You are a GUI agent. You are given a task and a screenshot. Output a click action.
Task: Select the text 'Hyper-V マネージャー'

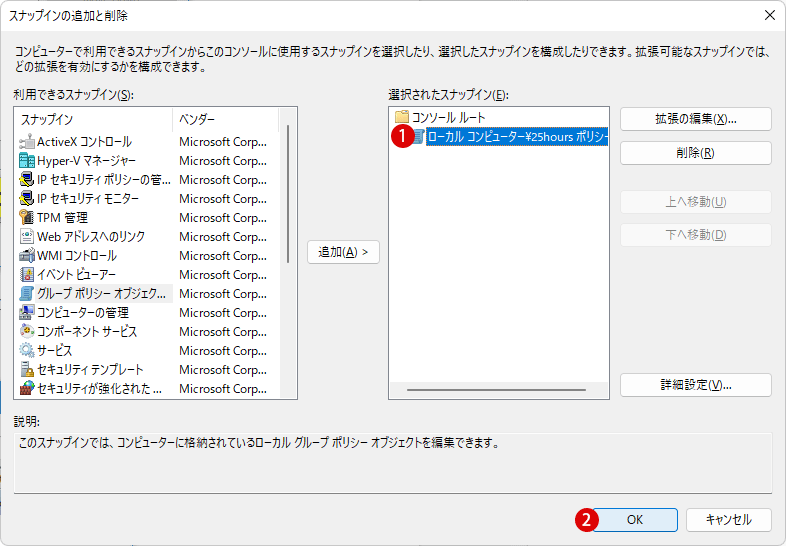click(86, 161)
